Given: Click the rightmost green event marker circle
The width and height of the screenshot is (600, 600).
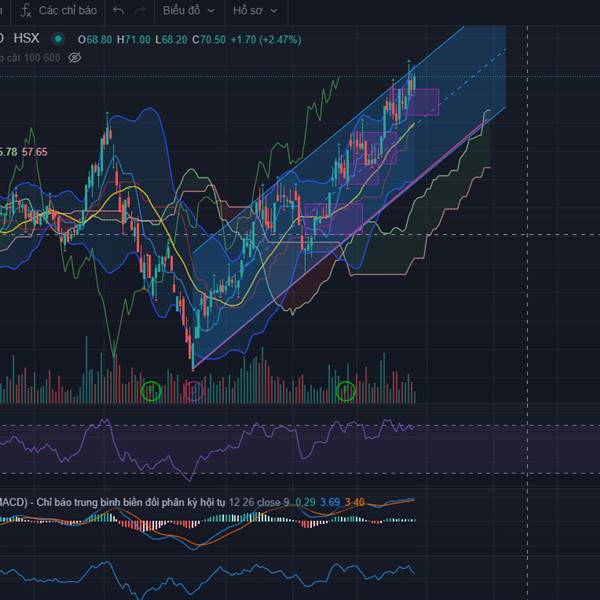Looking at the screenshot, I should pos(346,391).
